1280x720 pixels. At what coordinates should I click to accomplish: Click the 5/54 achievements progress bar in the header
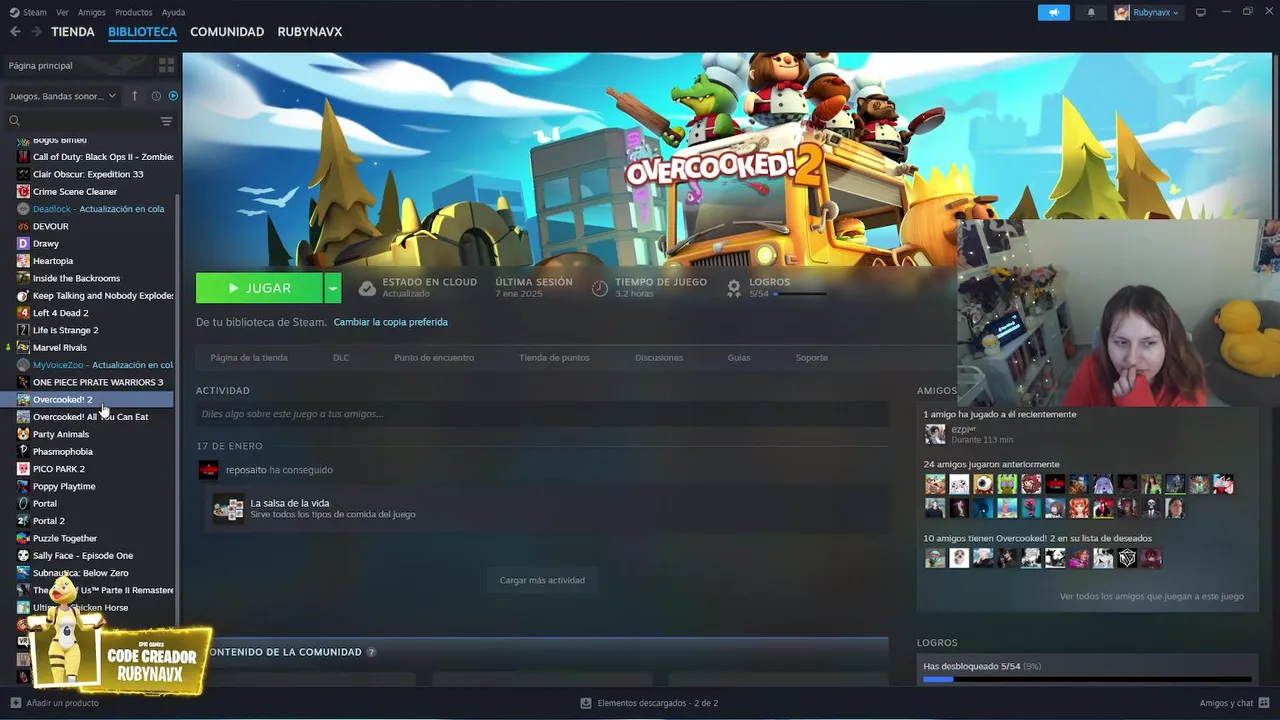point(800,294)
